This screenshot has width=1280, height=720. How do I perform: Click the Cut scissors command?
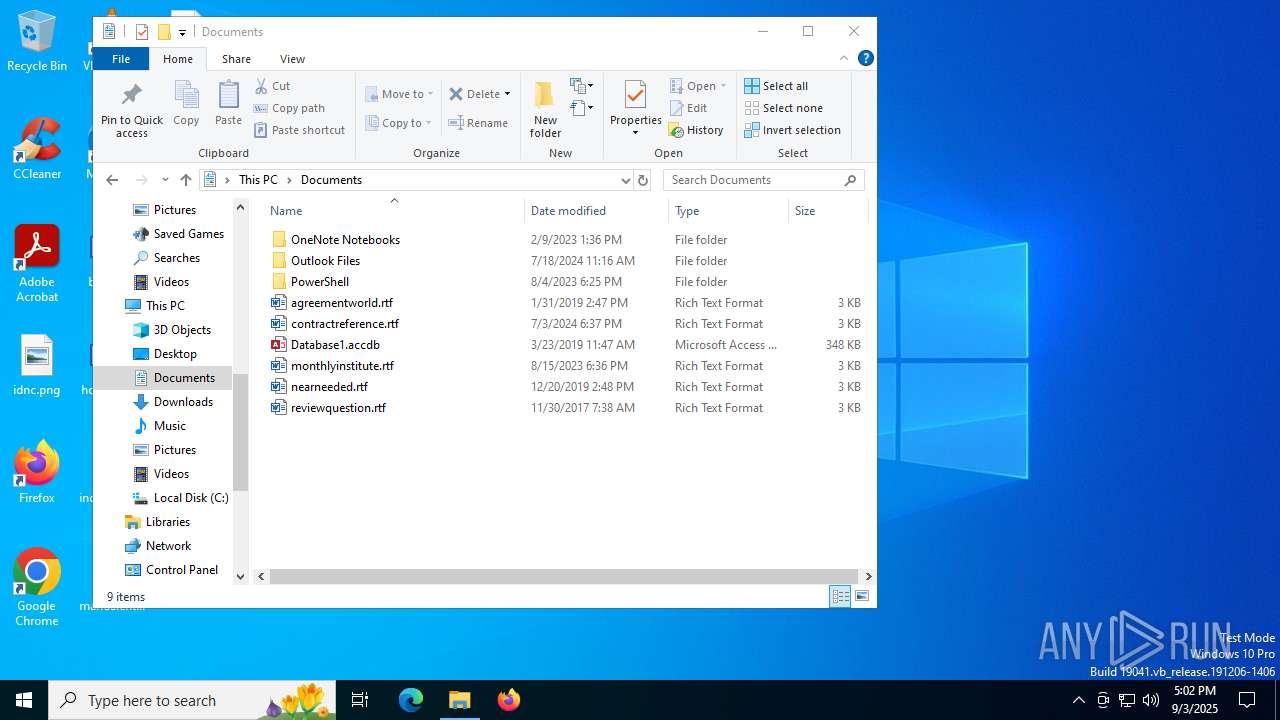click(x=272, y=86)
